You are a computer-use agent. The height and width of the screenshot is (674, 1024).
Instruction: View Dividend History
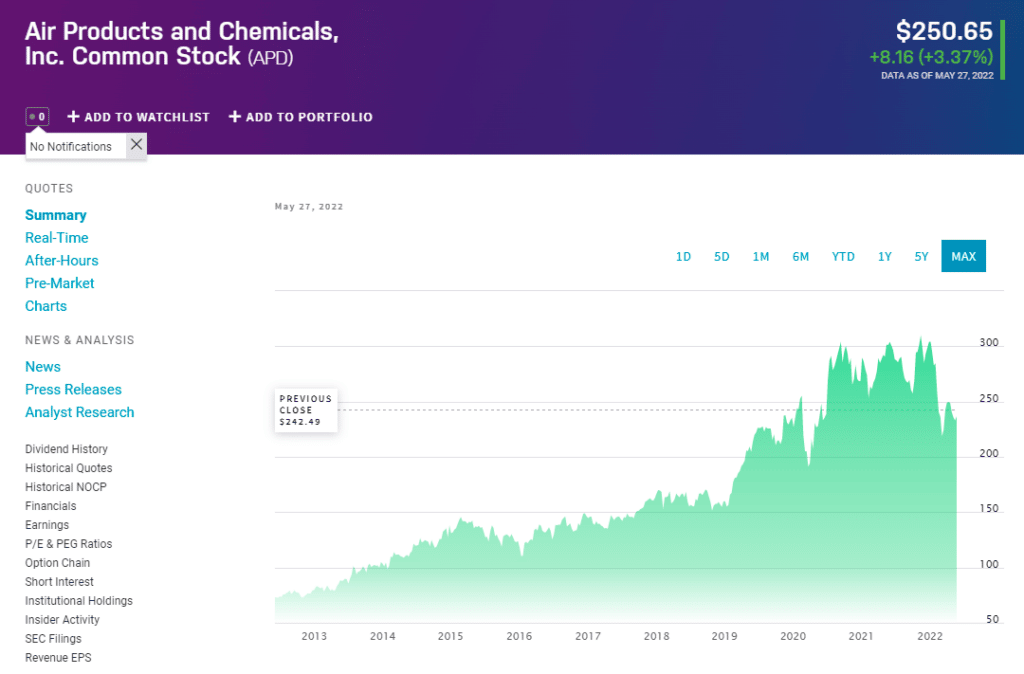67,449
